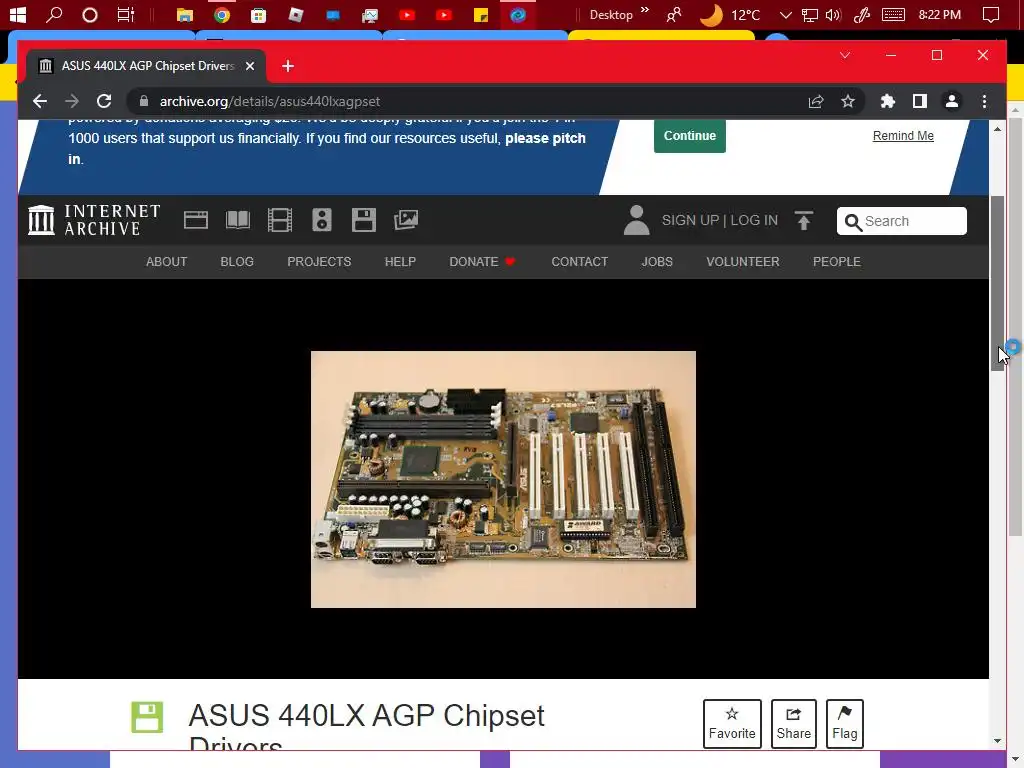Click the 8:22 PM clock
Image resolution: width=1024 pixels, height=768 pixels.
939,14
